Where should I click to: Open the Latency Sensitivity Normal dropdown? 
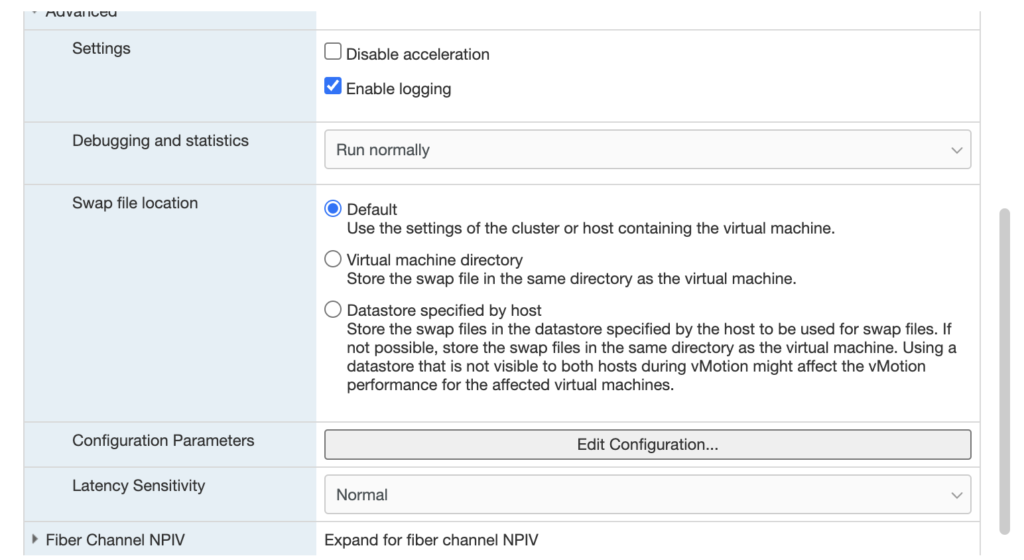point(646,494)
